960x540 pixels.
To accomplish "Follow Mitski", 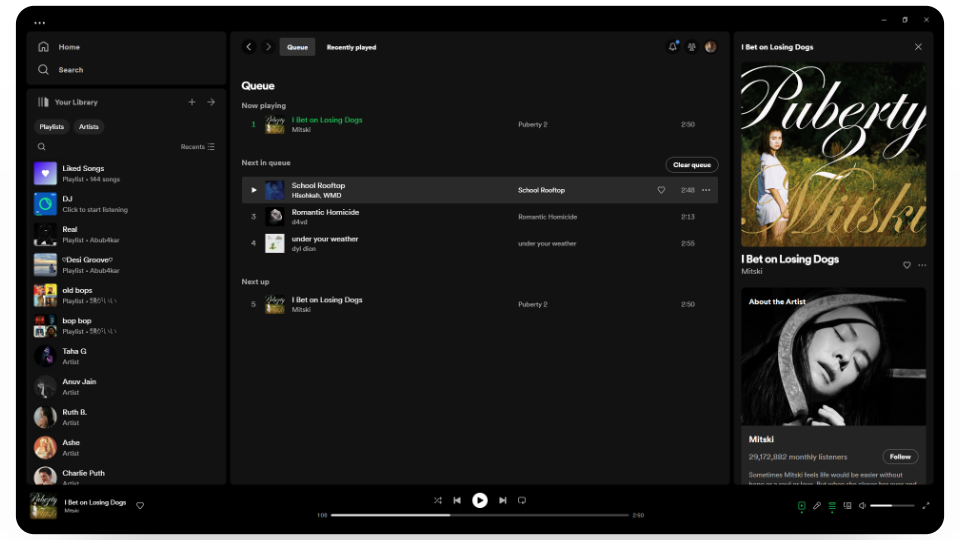I will click(900, 457).
